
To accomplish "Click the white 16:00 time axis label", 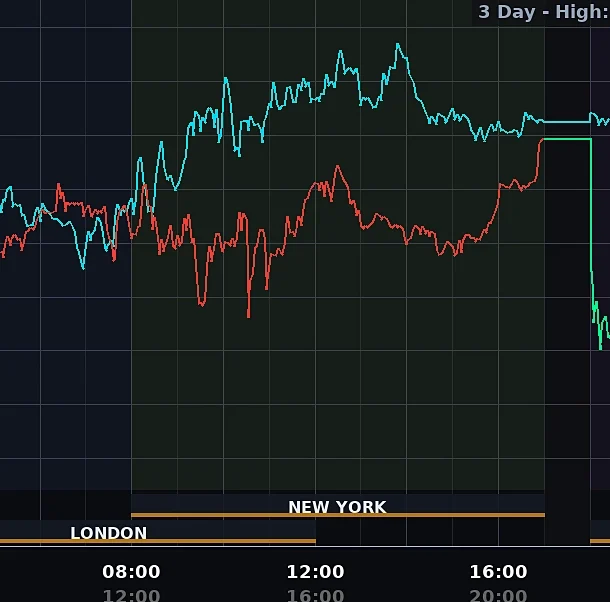I will click(498, 572).
